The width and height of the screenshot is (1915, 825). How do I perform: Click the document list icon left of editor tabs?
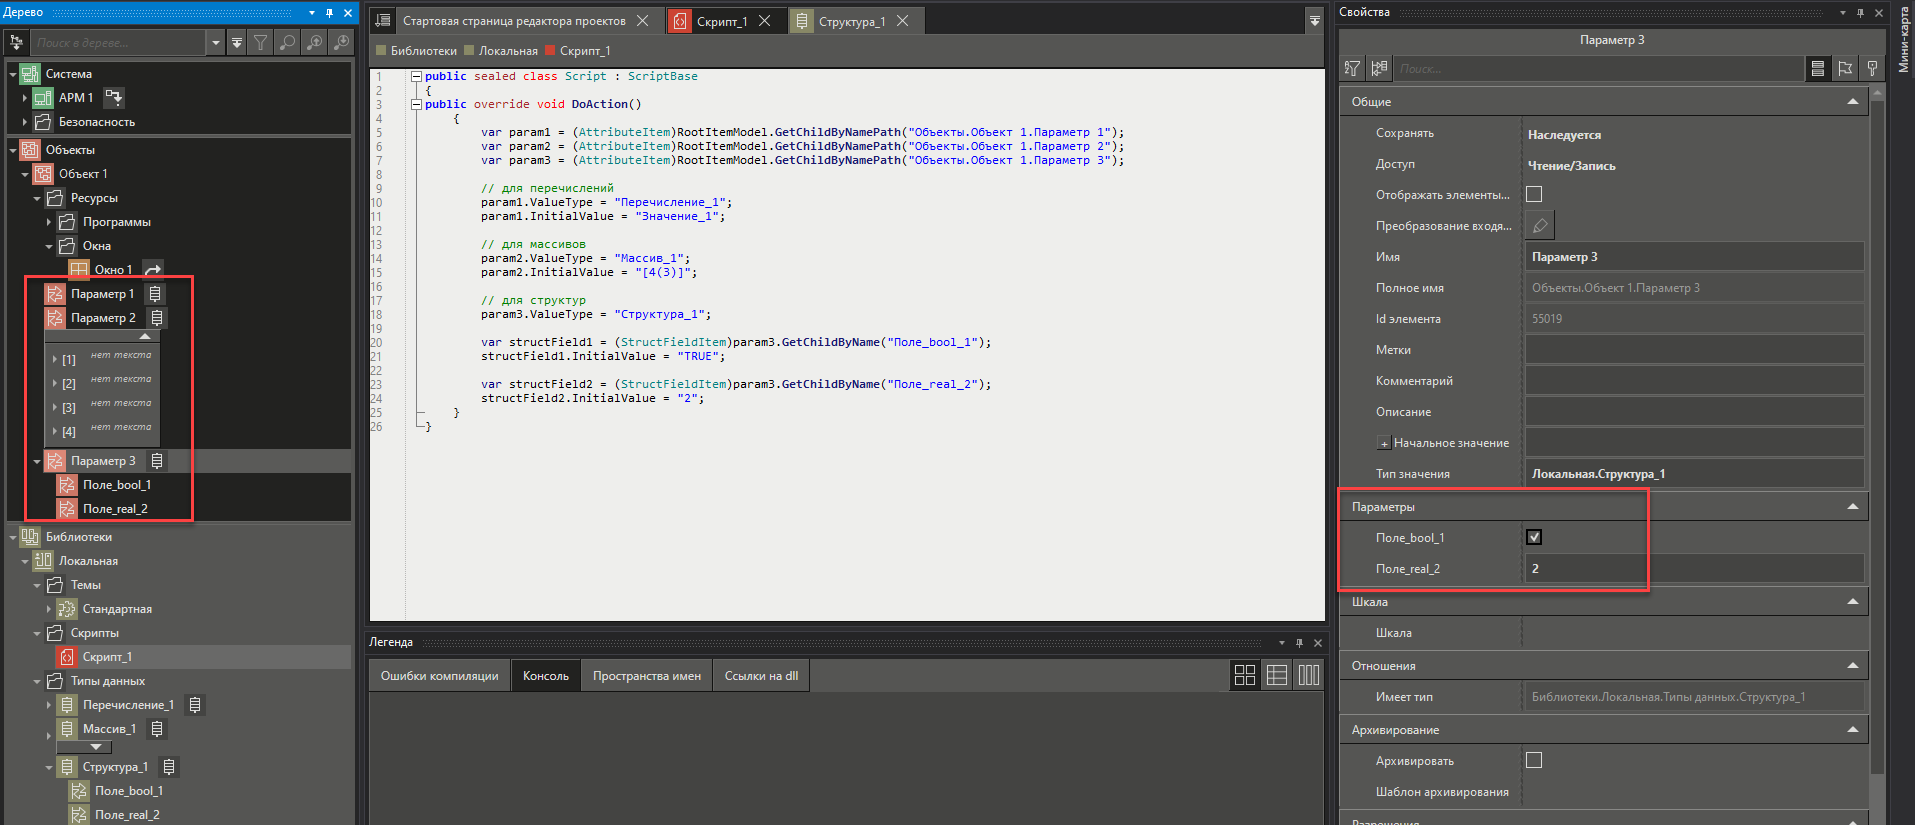click(383, 20)
